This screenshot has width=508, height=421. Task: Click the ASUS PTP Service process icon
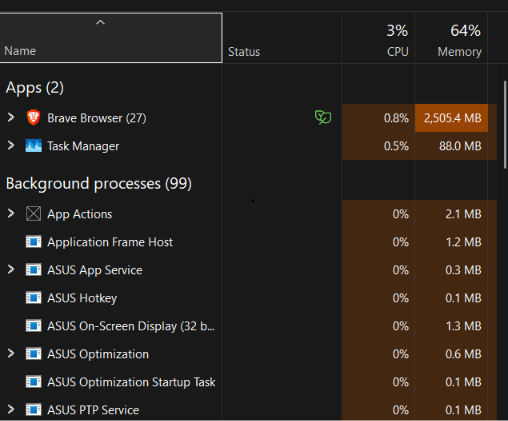coord(33,410)
